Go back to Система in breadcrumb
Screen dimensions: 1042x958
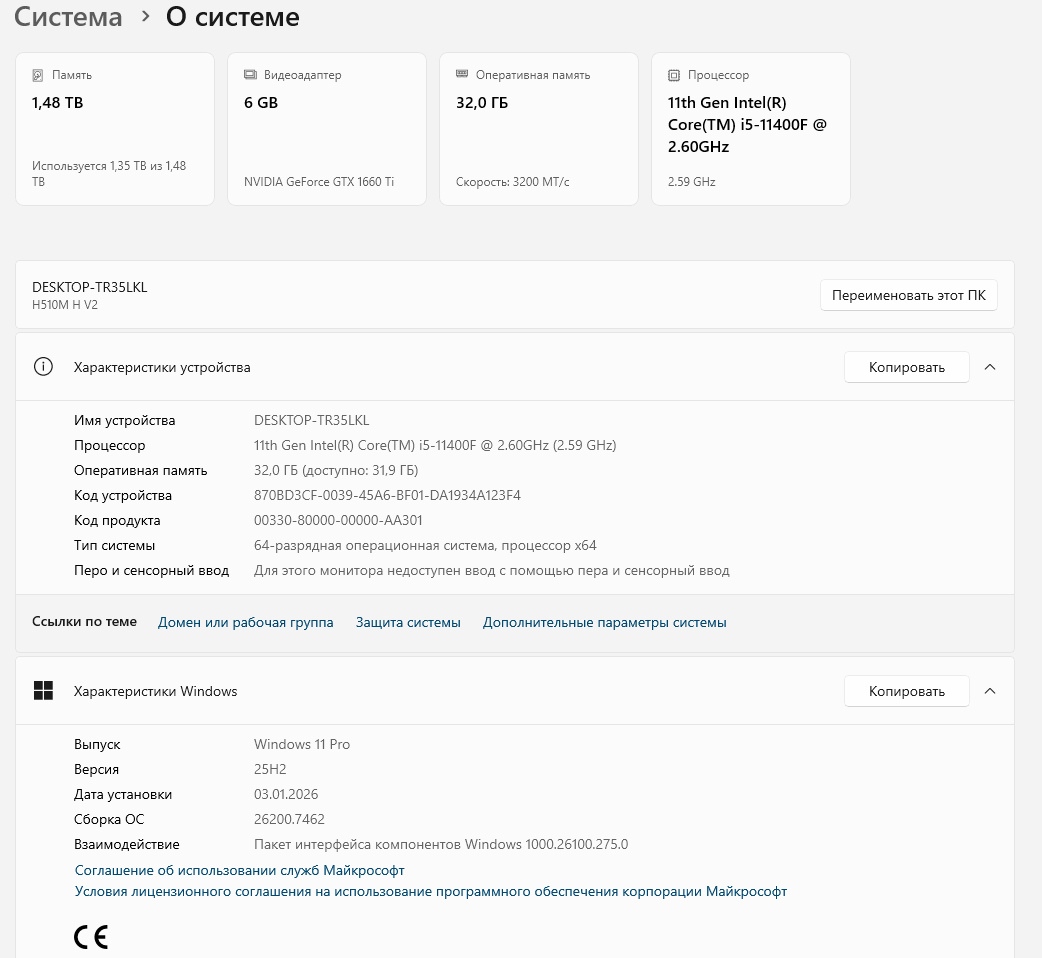pyautogui.click(x=68, y=17)
